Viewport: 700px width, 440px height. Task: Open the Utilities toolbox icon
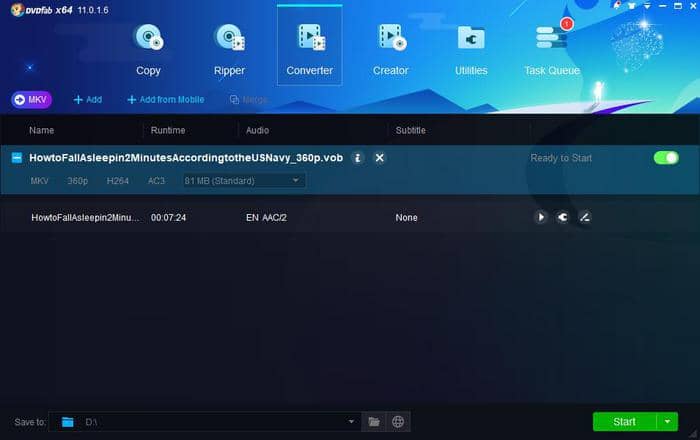[471, 47]
